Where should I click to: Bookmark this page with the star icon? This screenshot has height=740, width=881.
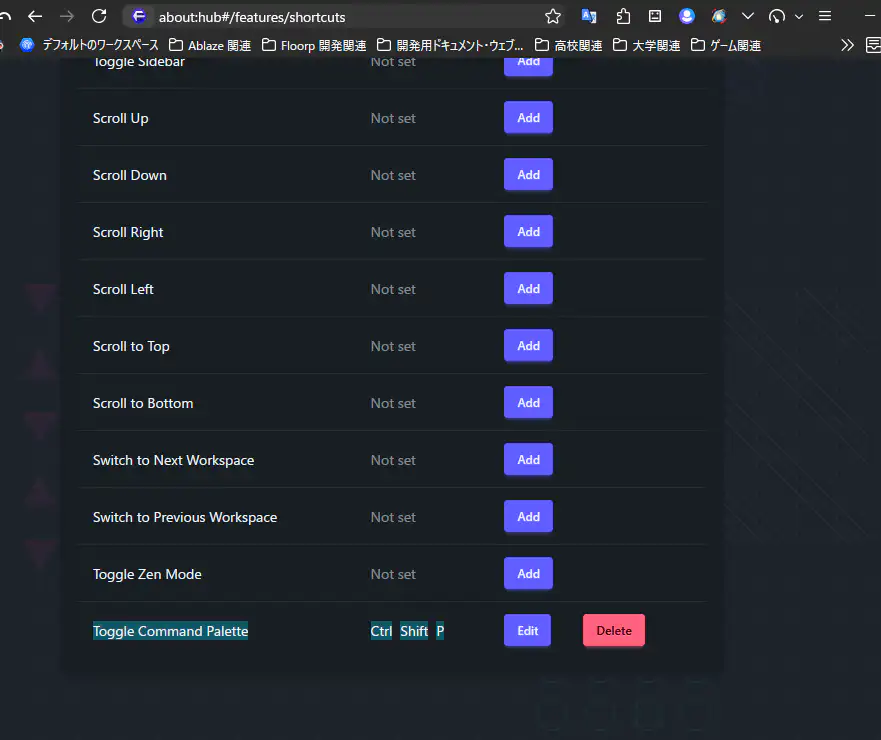tap(553, 17)
